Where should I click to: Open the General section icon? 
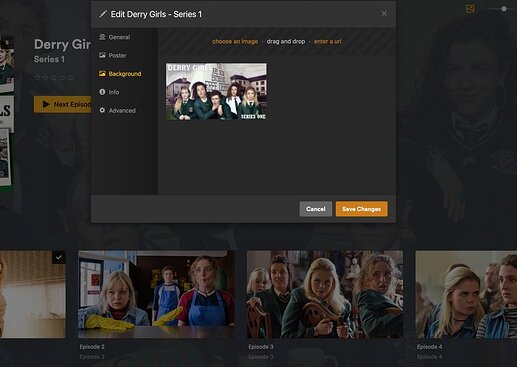(x=102, y=37)
